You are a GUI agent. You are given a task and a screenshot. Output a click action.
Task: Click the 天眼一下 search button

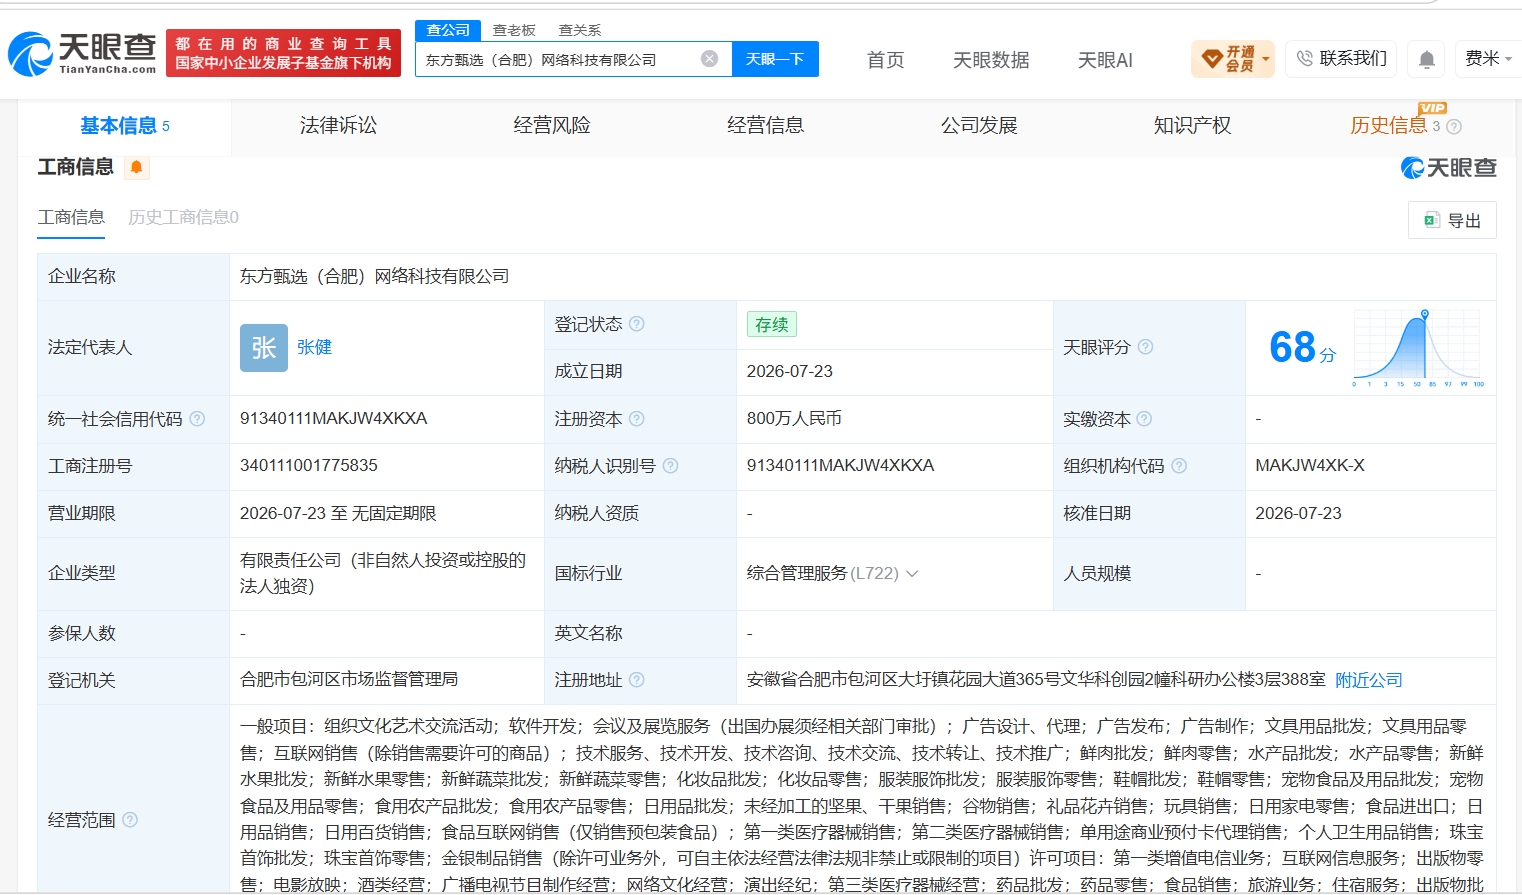(x=775, y=59)
